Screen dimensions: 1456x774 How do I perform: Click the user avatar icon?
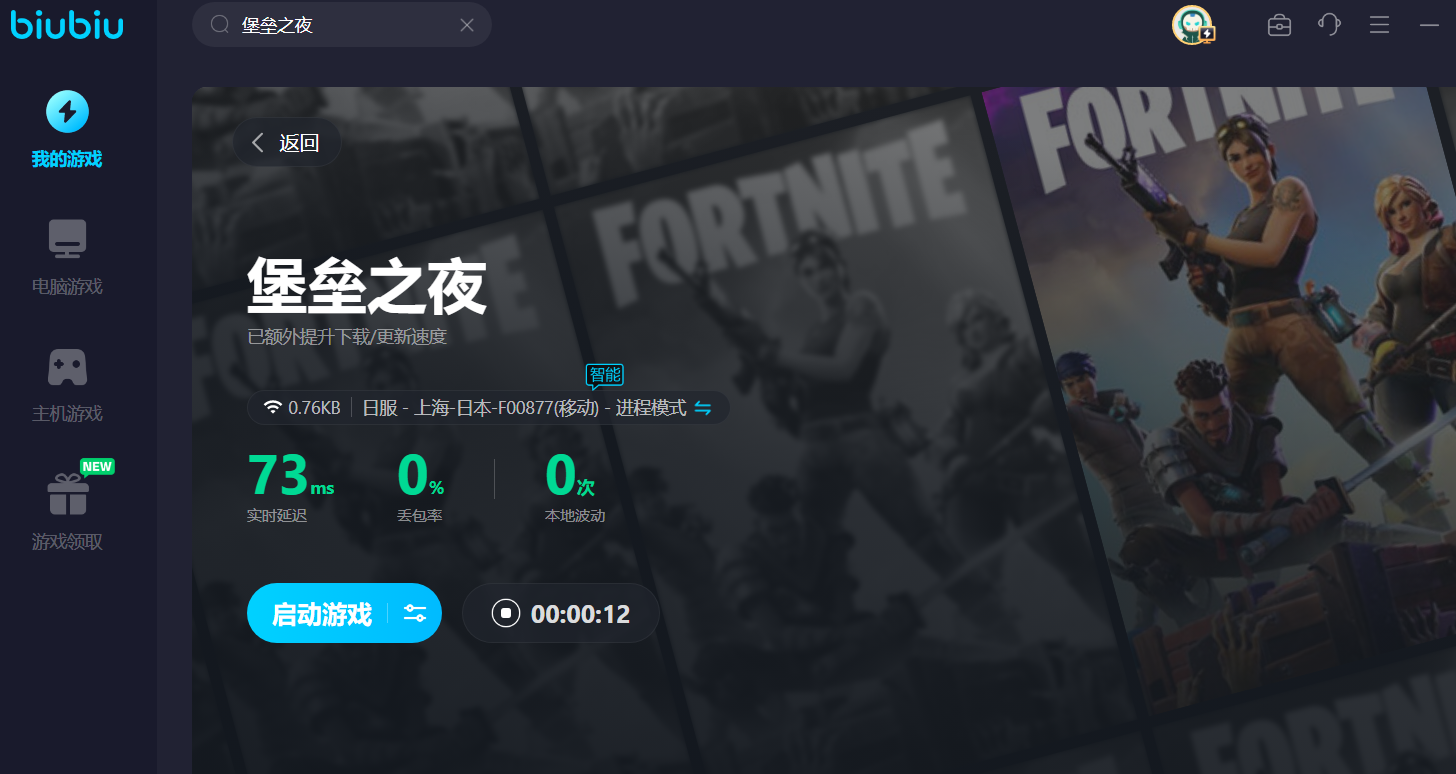point(1192,26)
